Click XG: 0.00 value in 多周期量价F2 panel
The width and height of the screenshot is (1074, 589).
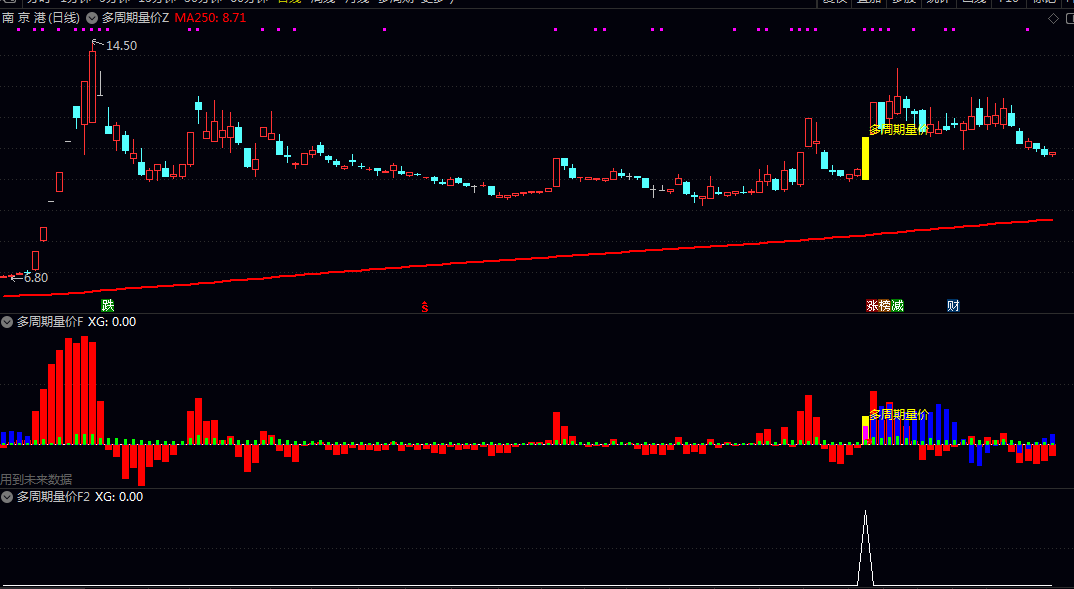pyautogui.click(x=118, y=497)
